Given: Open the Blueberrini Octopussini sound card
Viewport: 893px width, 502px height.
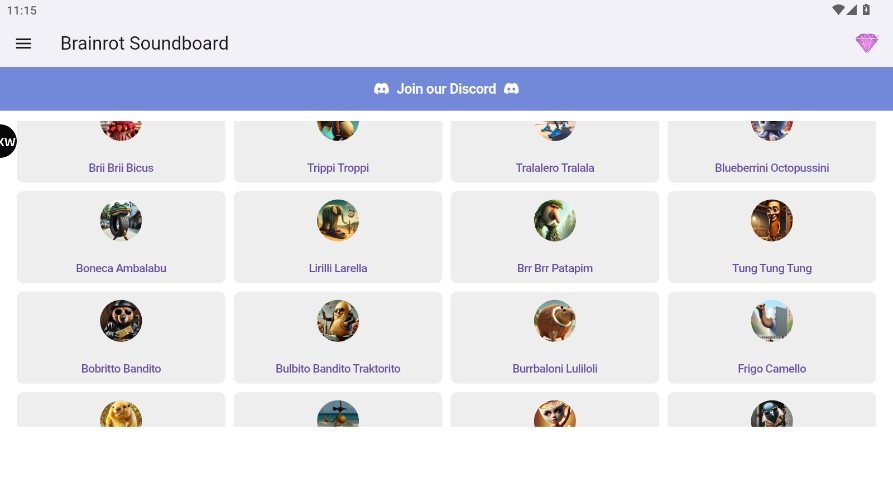Looking at the screenshot, I should pos(772,152).
